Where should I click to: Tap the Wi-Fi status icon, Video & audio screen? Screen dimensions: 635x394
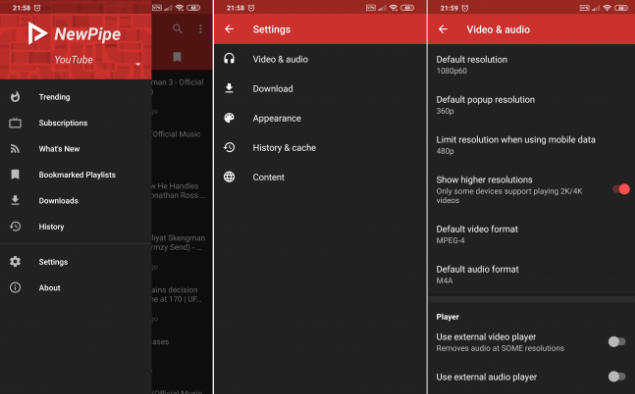coord(607,8)
